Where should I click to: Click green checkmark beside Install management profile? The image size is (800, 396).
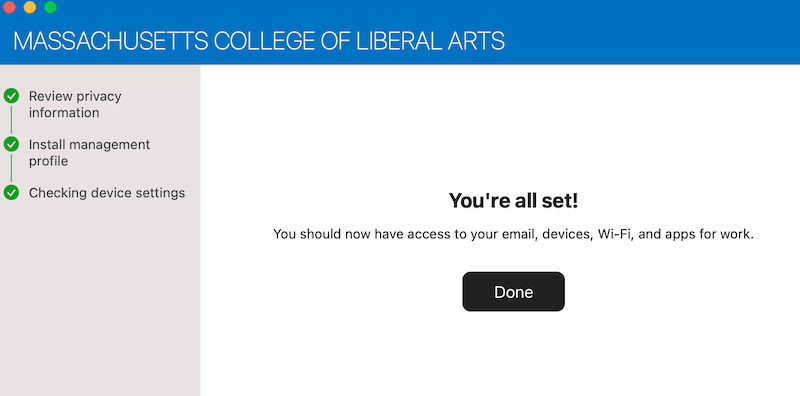coord(11,144)
